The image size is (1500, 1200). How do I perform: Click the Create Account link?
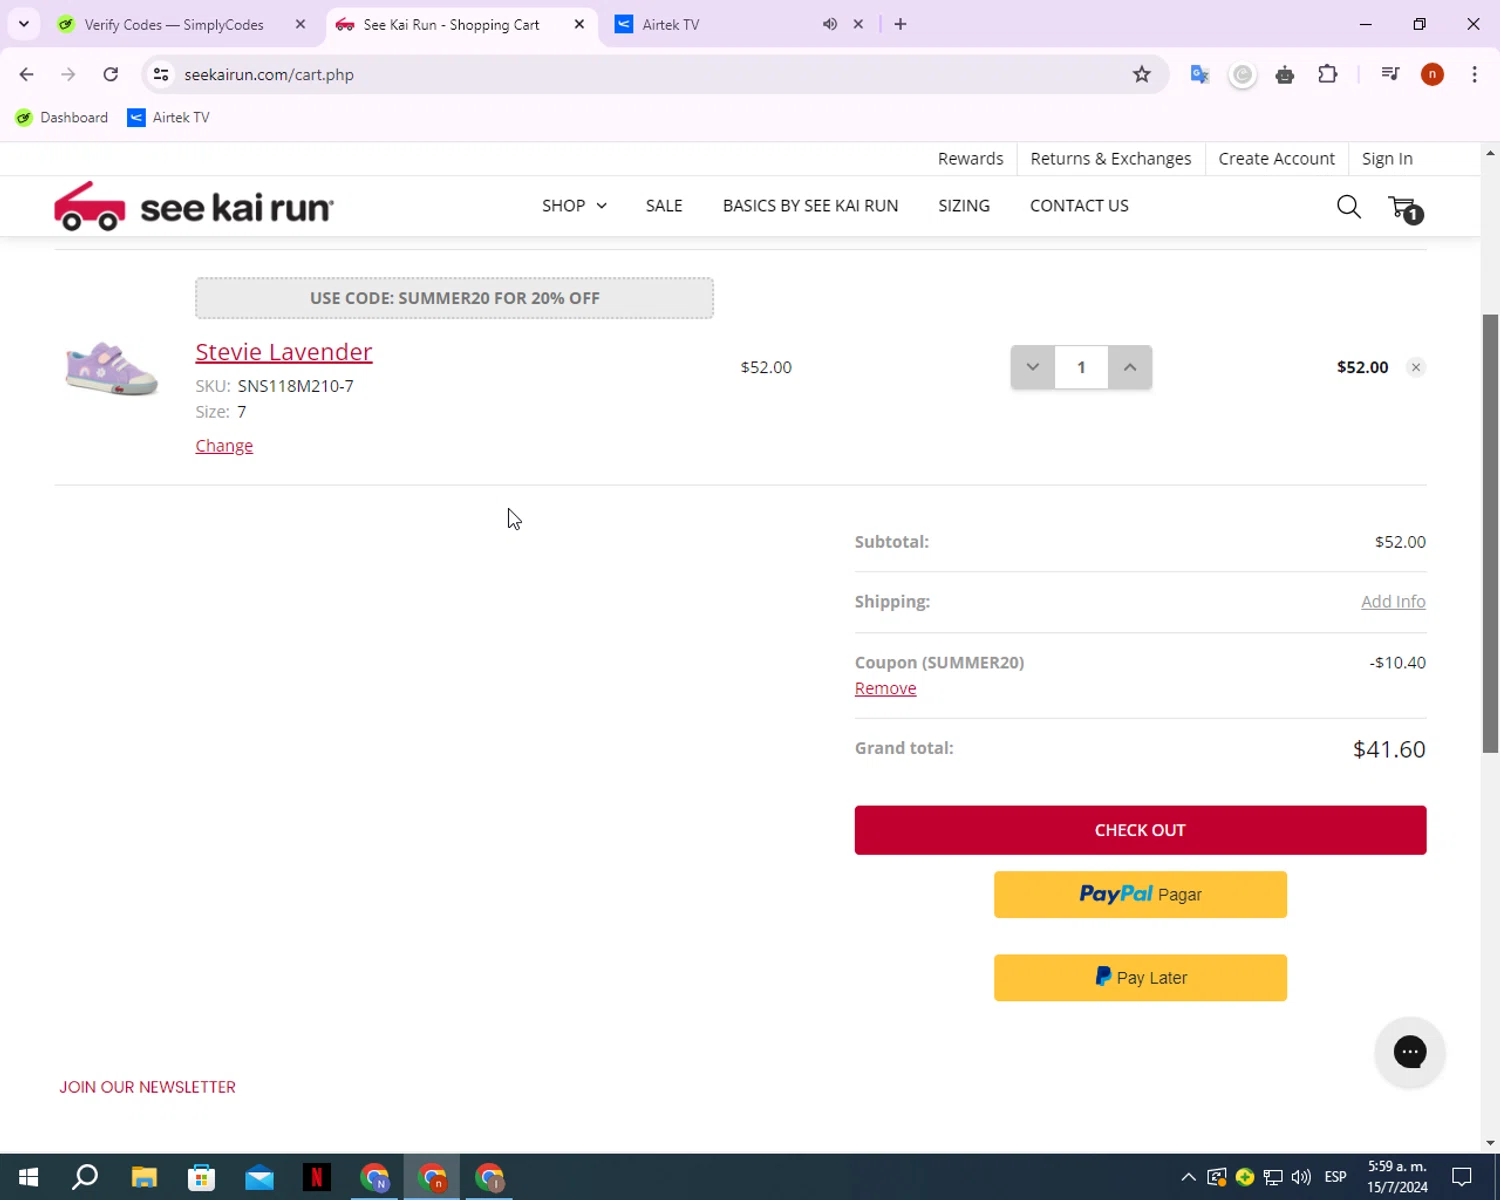tap(1276, 158)
